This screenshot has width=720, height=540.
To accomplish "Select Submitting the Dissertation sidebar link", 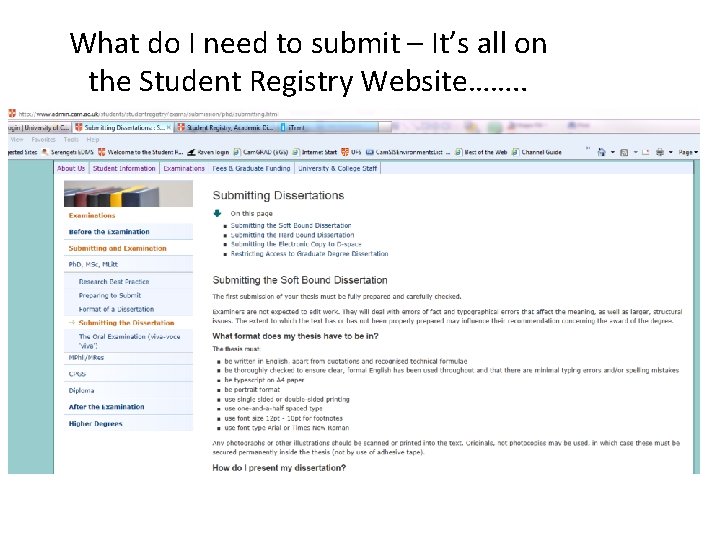I will click(126, 323).
